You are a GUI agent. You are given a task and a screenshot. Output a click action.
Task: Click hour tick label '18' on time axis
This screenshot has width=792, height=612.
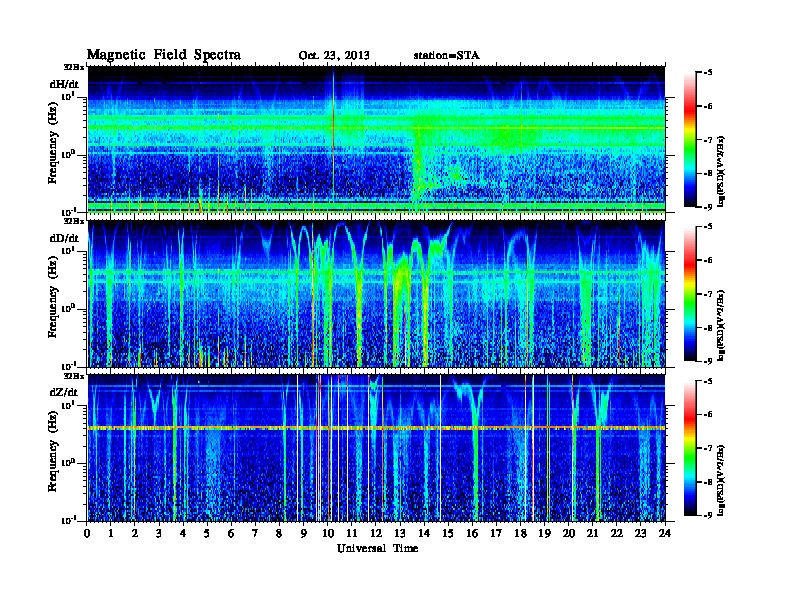520,533
